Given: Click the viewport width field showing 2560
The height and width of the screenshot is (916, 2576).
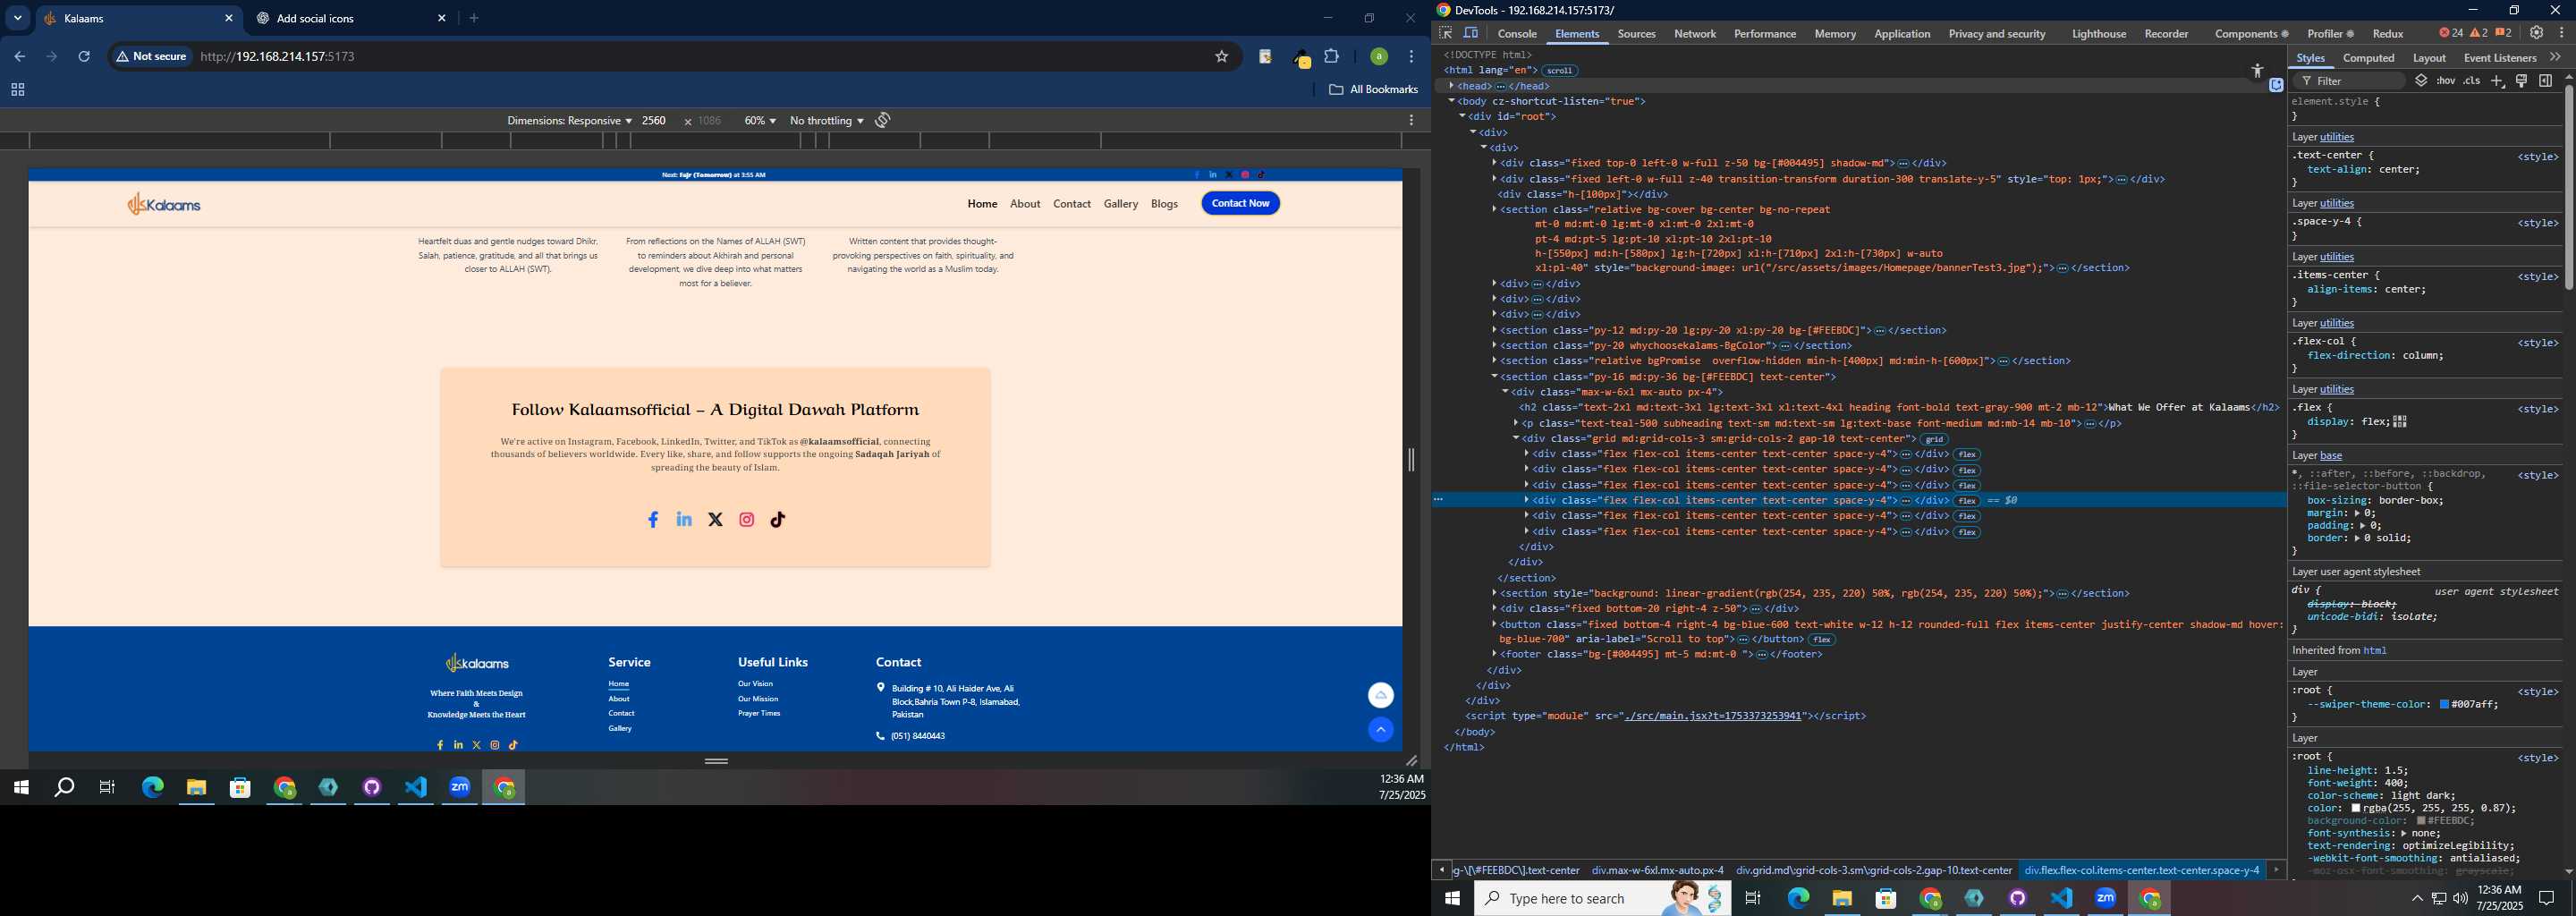Looking at the screenshot, I should (x=655, y=121).
